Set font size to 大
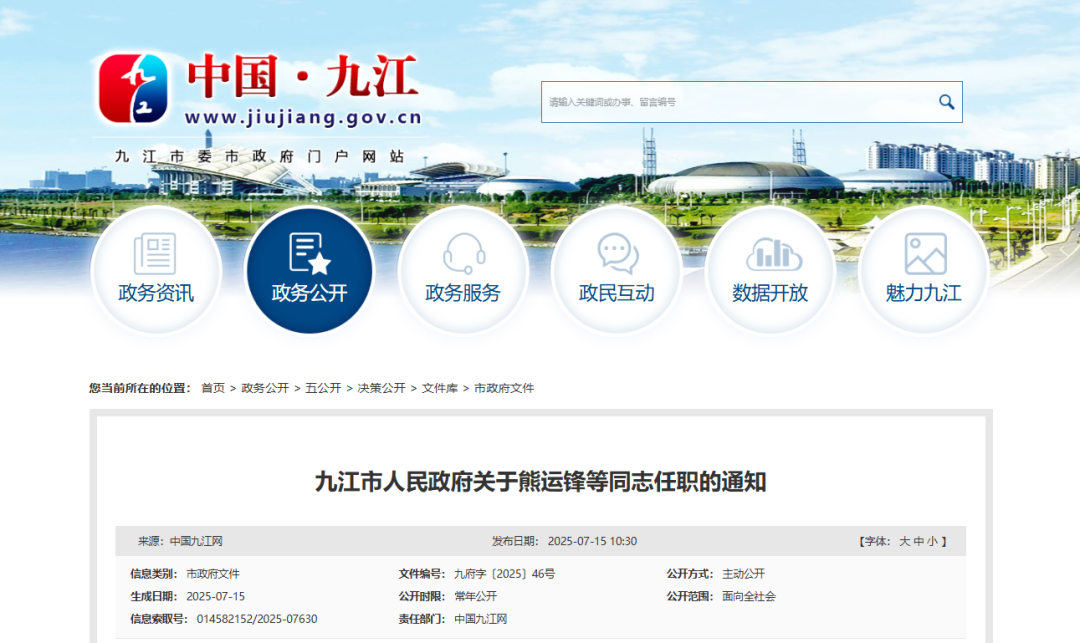The height and width of the screenshot is (643, 1080). pos(904,541)
